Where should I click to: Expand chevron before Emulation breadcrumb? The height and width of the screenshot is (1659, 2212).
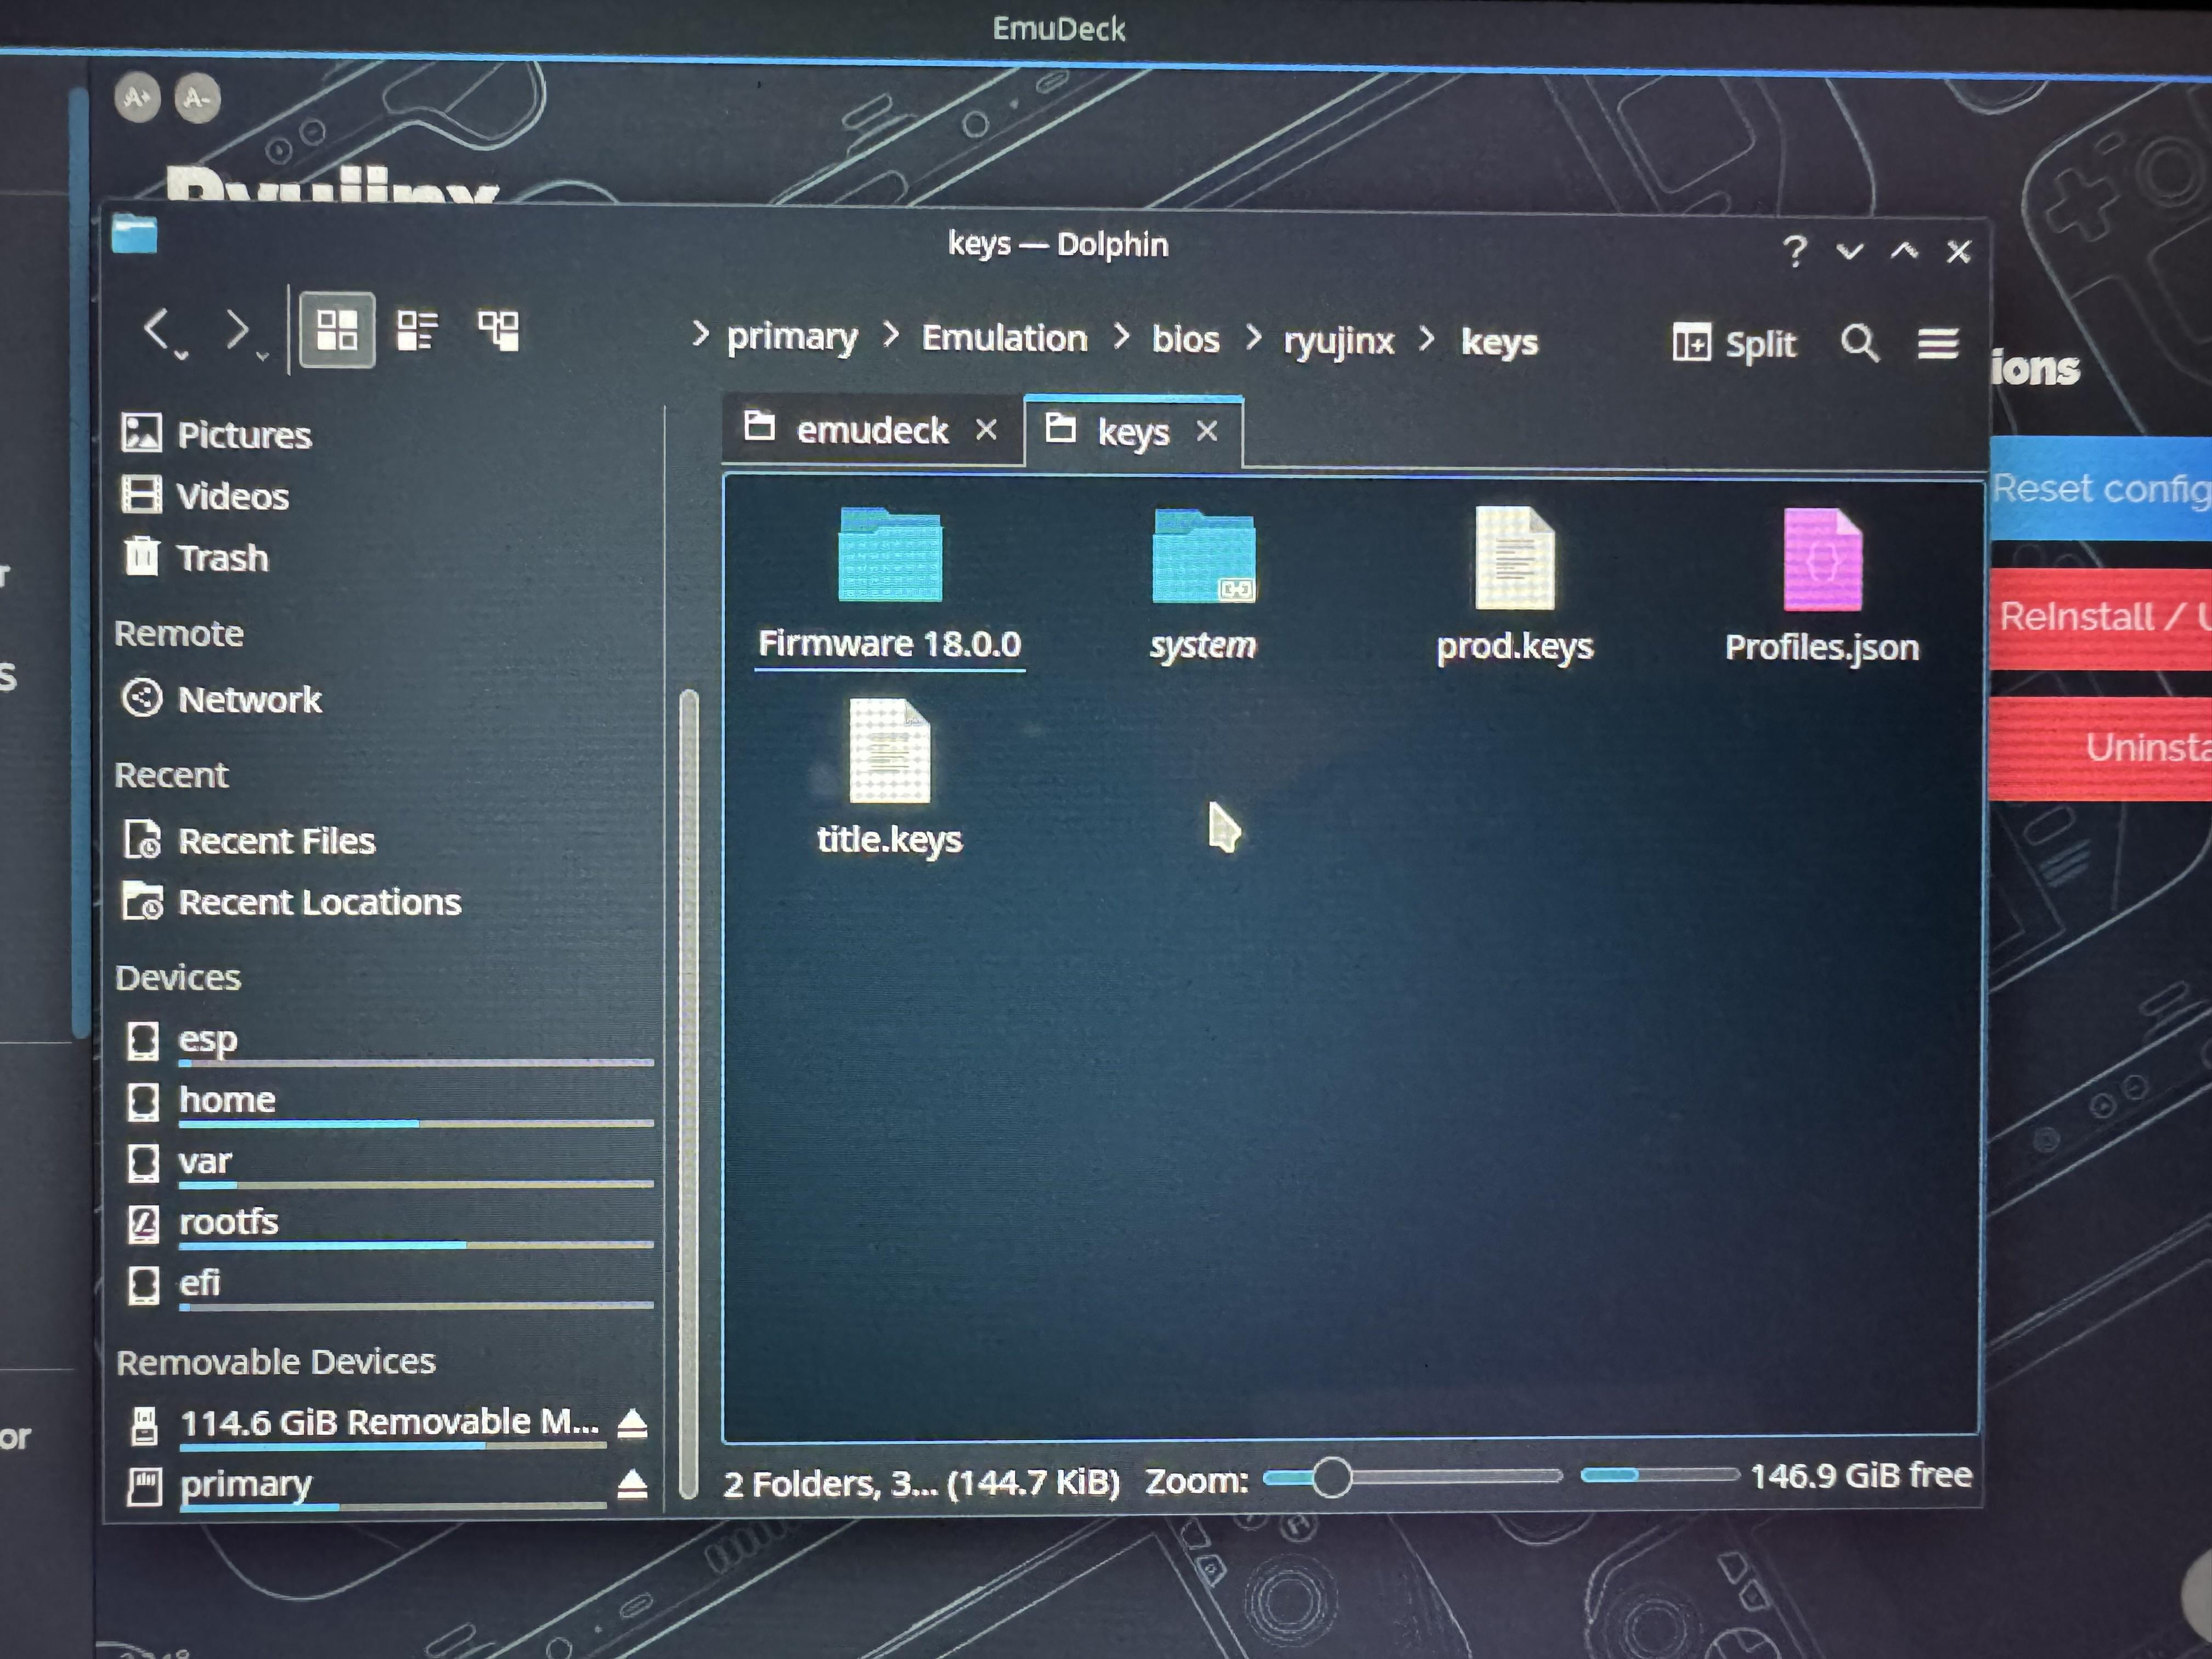(x=890, y=335)
